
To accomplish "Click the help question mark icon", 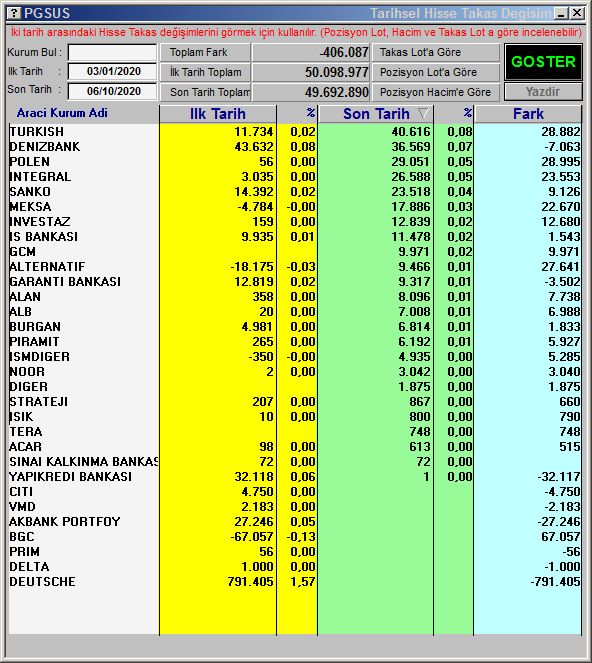I will click(x=14, y=13).
